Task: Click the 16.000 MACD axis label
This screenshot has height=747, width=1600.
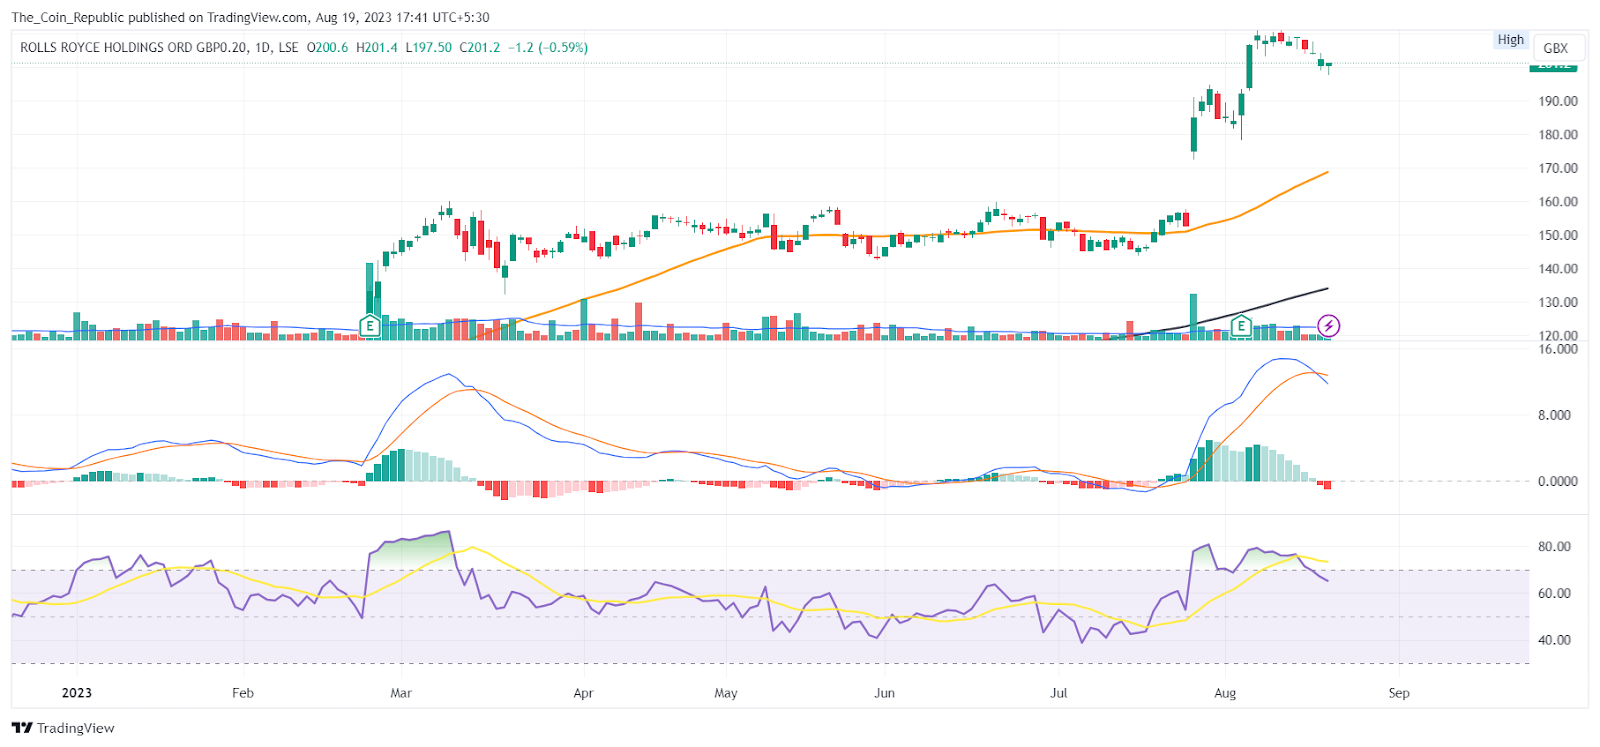Action: point(1558,349)
